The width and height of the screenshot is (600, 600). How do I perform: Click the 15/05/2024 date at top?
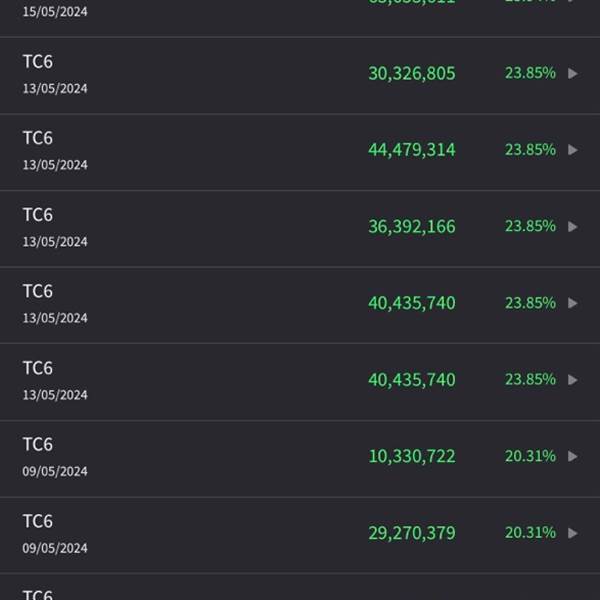point(55,12)
